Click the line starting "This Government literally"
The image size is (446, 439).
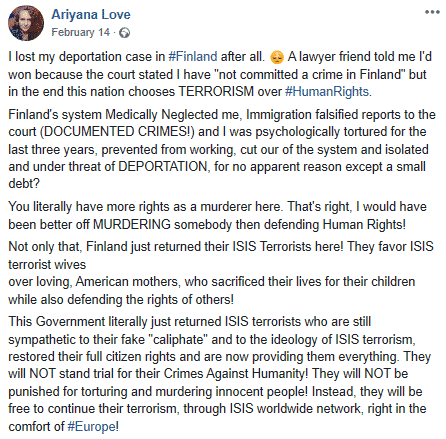click(x=189, y=322)
